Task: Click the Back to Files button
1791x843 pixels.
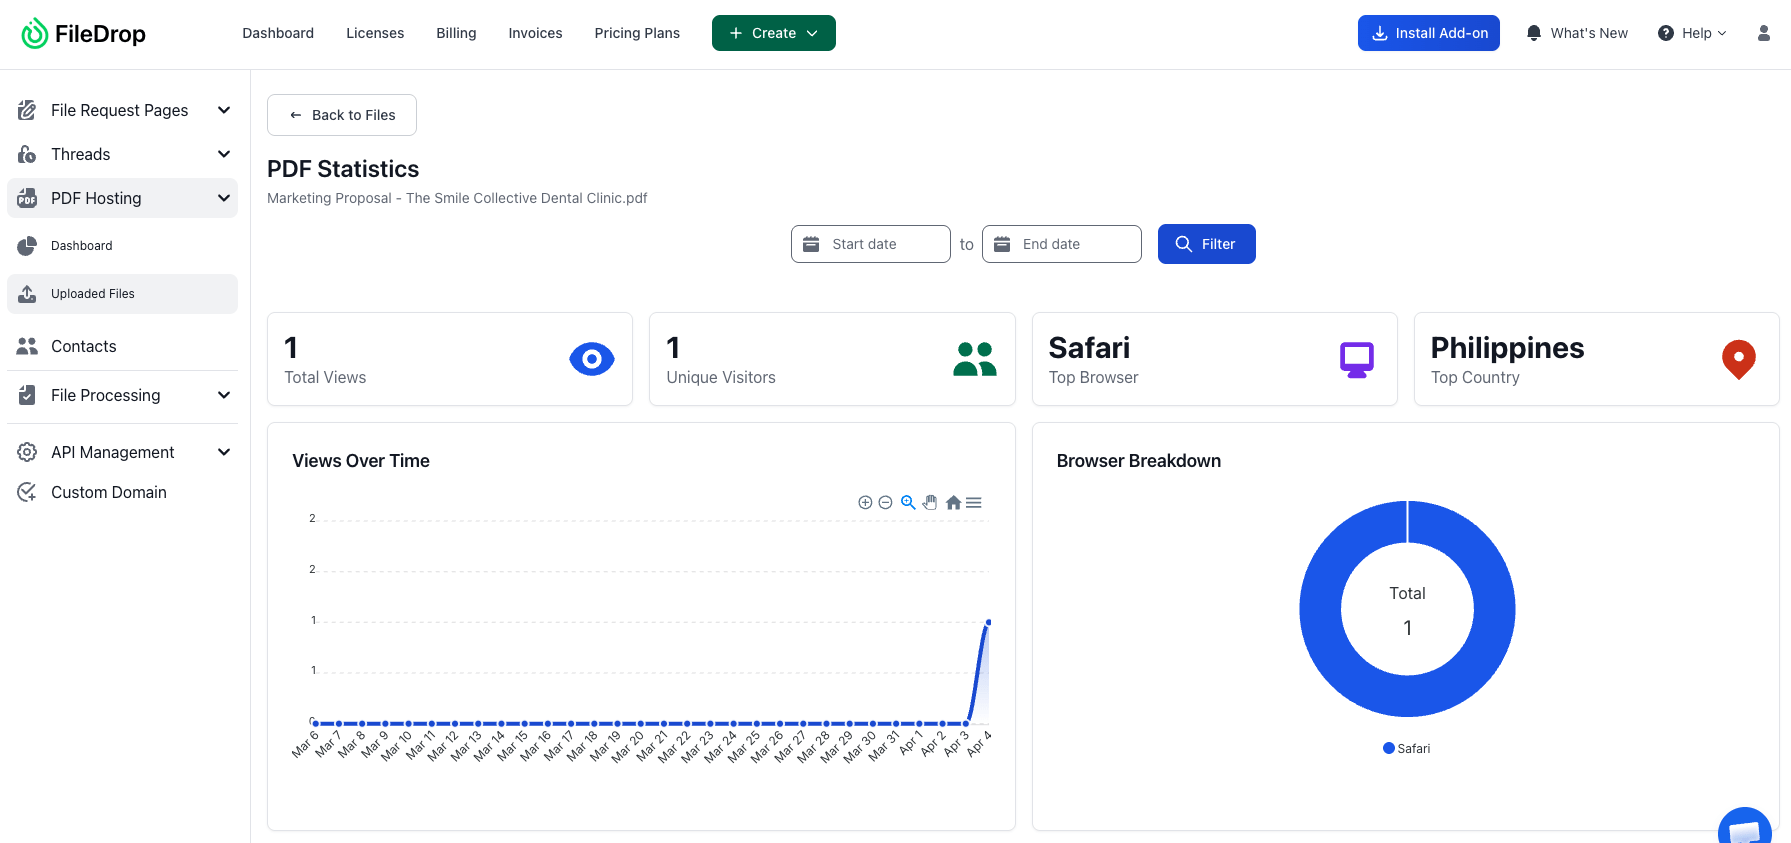Action: (342, 115)
